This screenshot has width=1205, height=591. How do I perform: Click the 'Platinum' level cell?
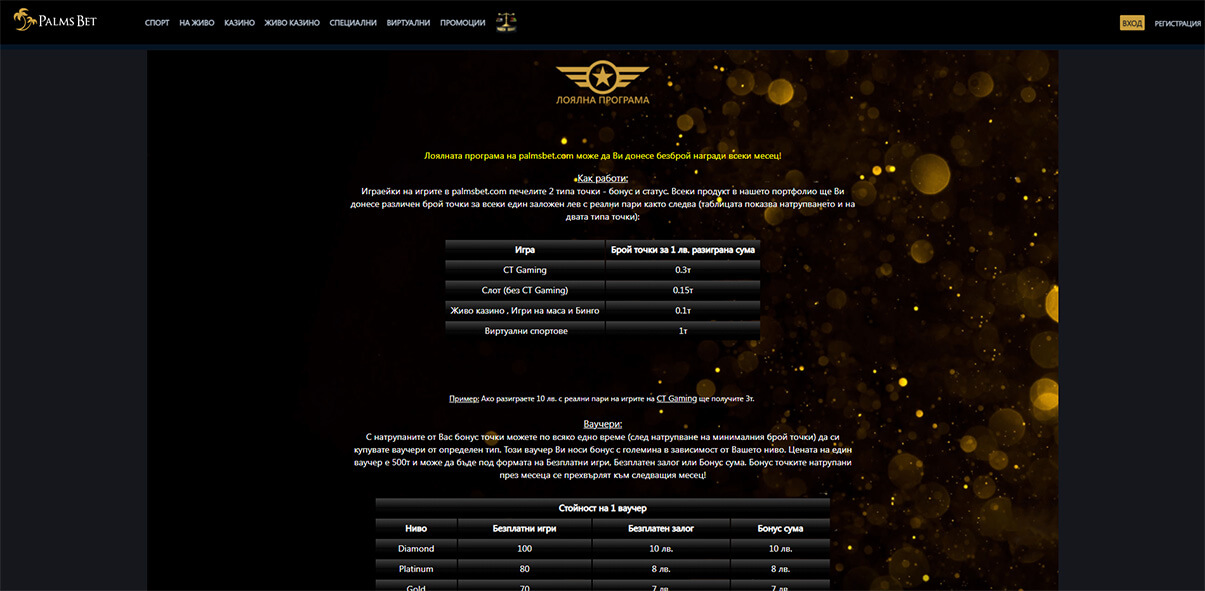click(x=416, y=569)
